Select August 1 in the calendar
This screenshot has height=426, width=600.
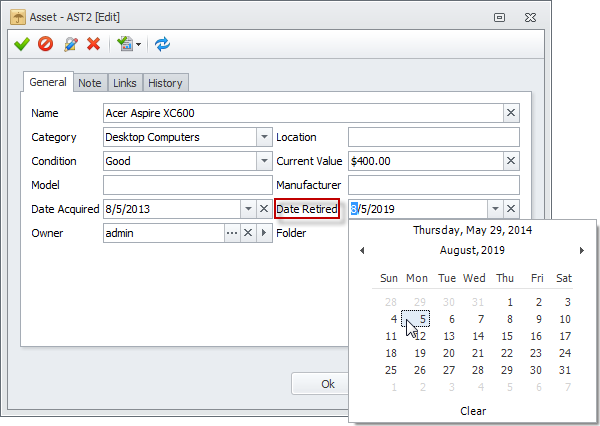pos(510,302)
